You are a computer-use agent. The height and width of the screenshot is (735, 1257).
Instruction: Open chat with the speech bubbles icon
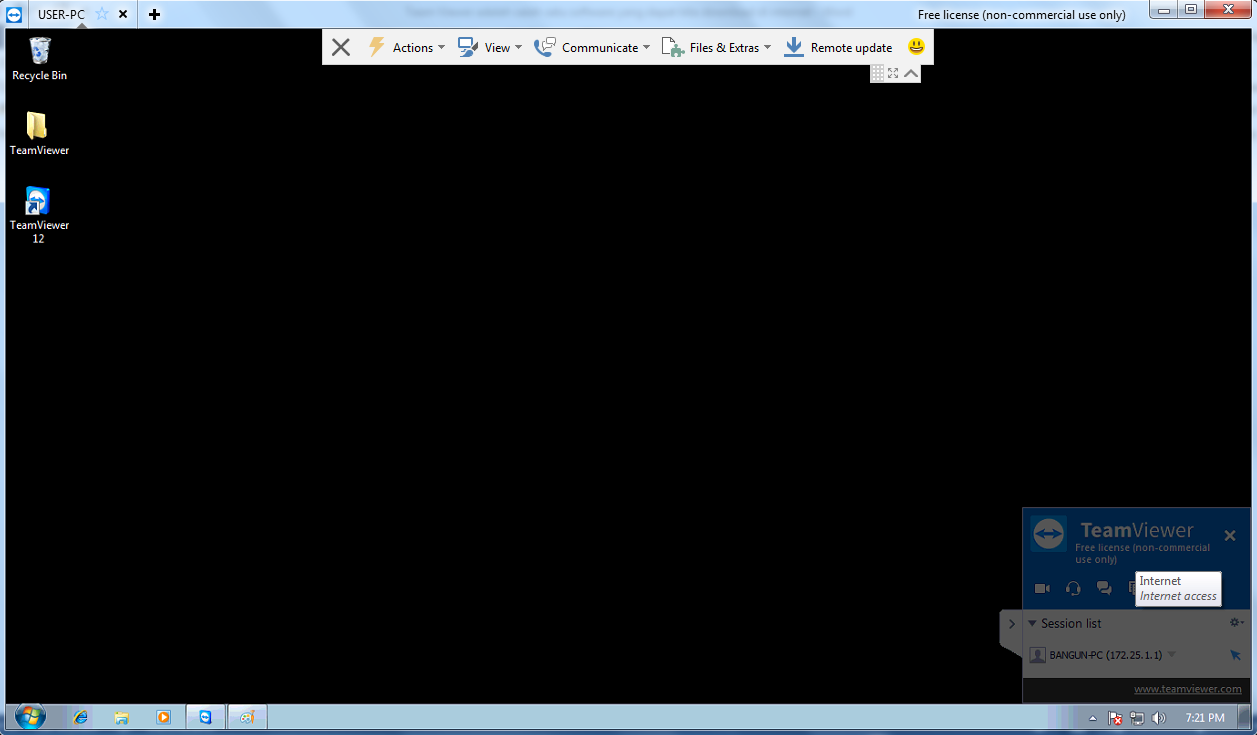[1104, 589]
